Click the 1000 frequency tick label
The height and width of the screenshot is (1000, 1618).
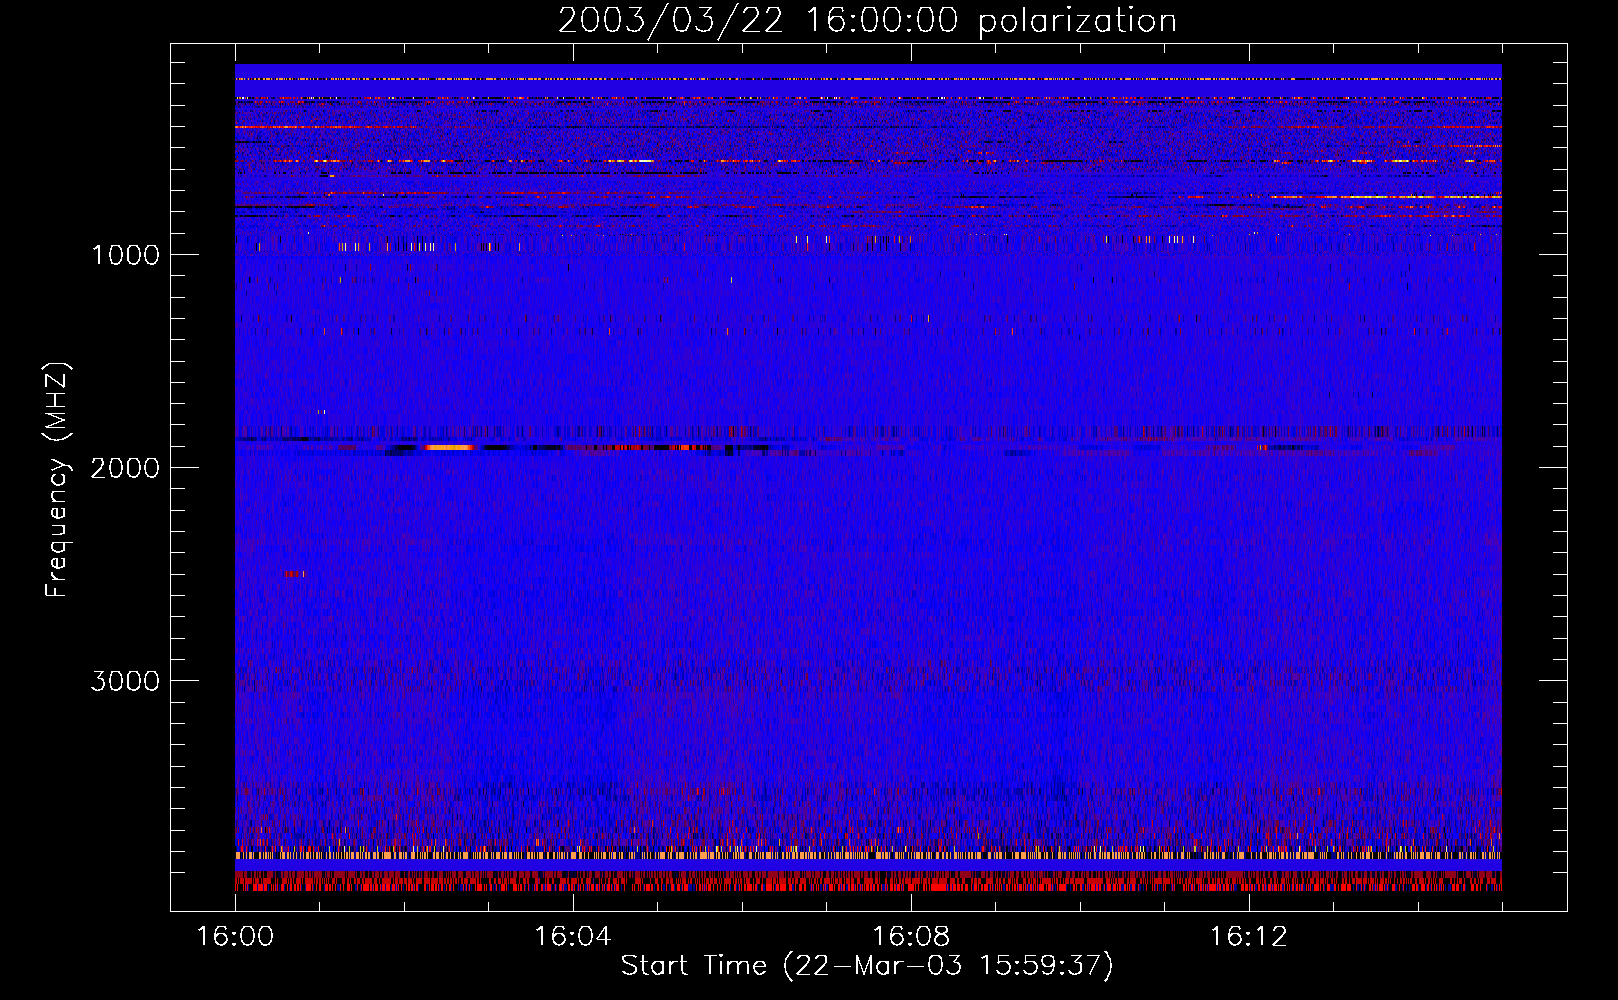coord(126,254)
